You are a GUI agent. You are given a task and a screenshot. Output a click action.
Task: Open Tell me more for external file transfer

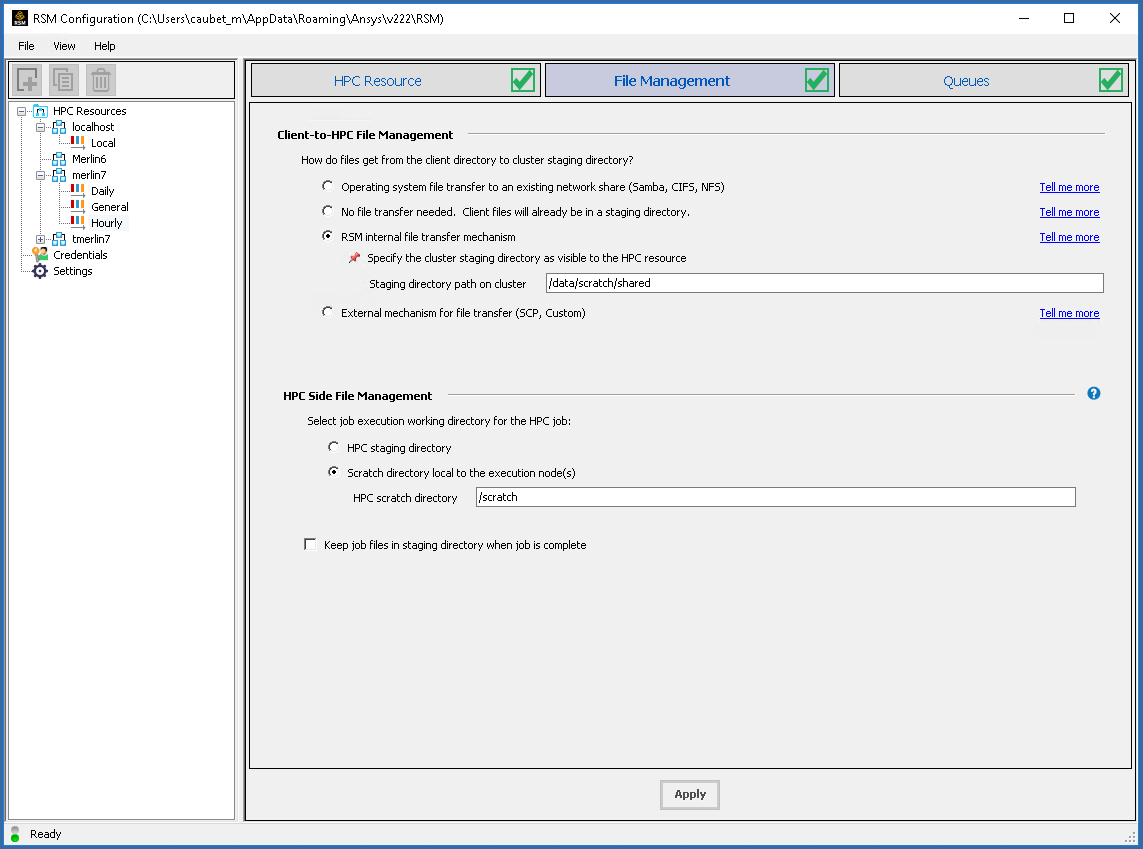coord(1069,312)
